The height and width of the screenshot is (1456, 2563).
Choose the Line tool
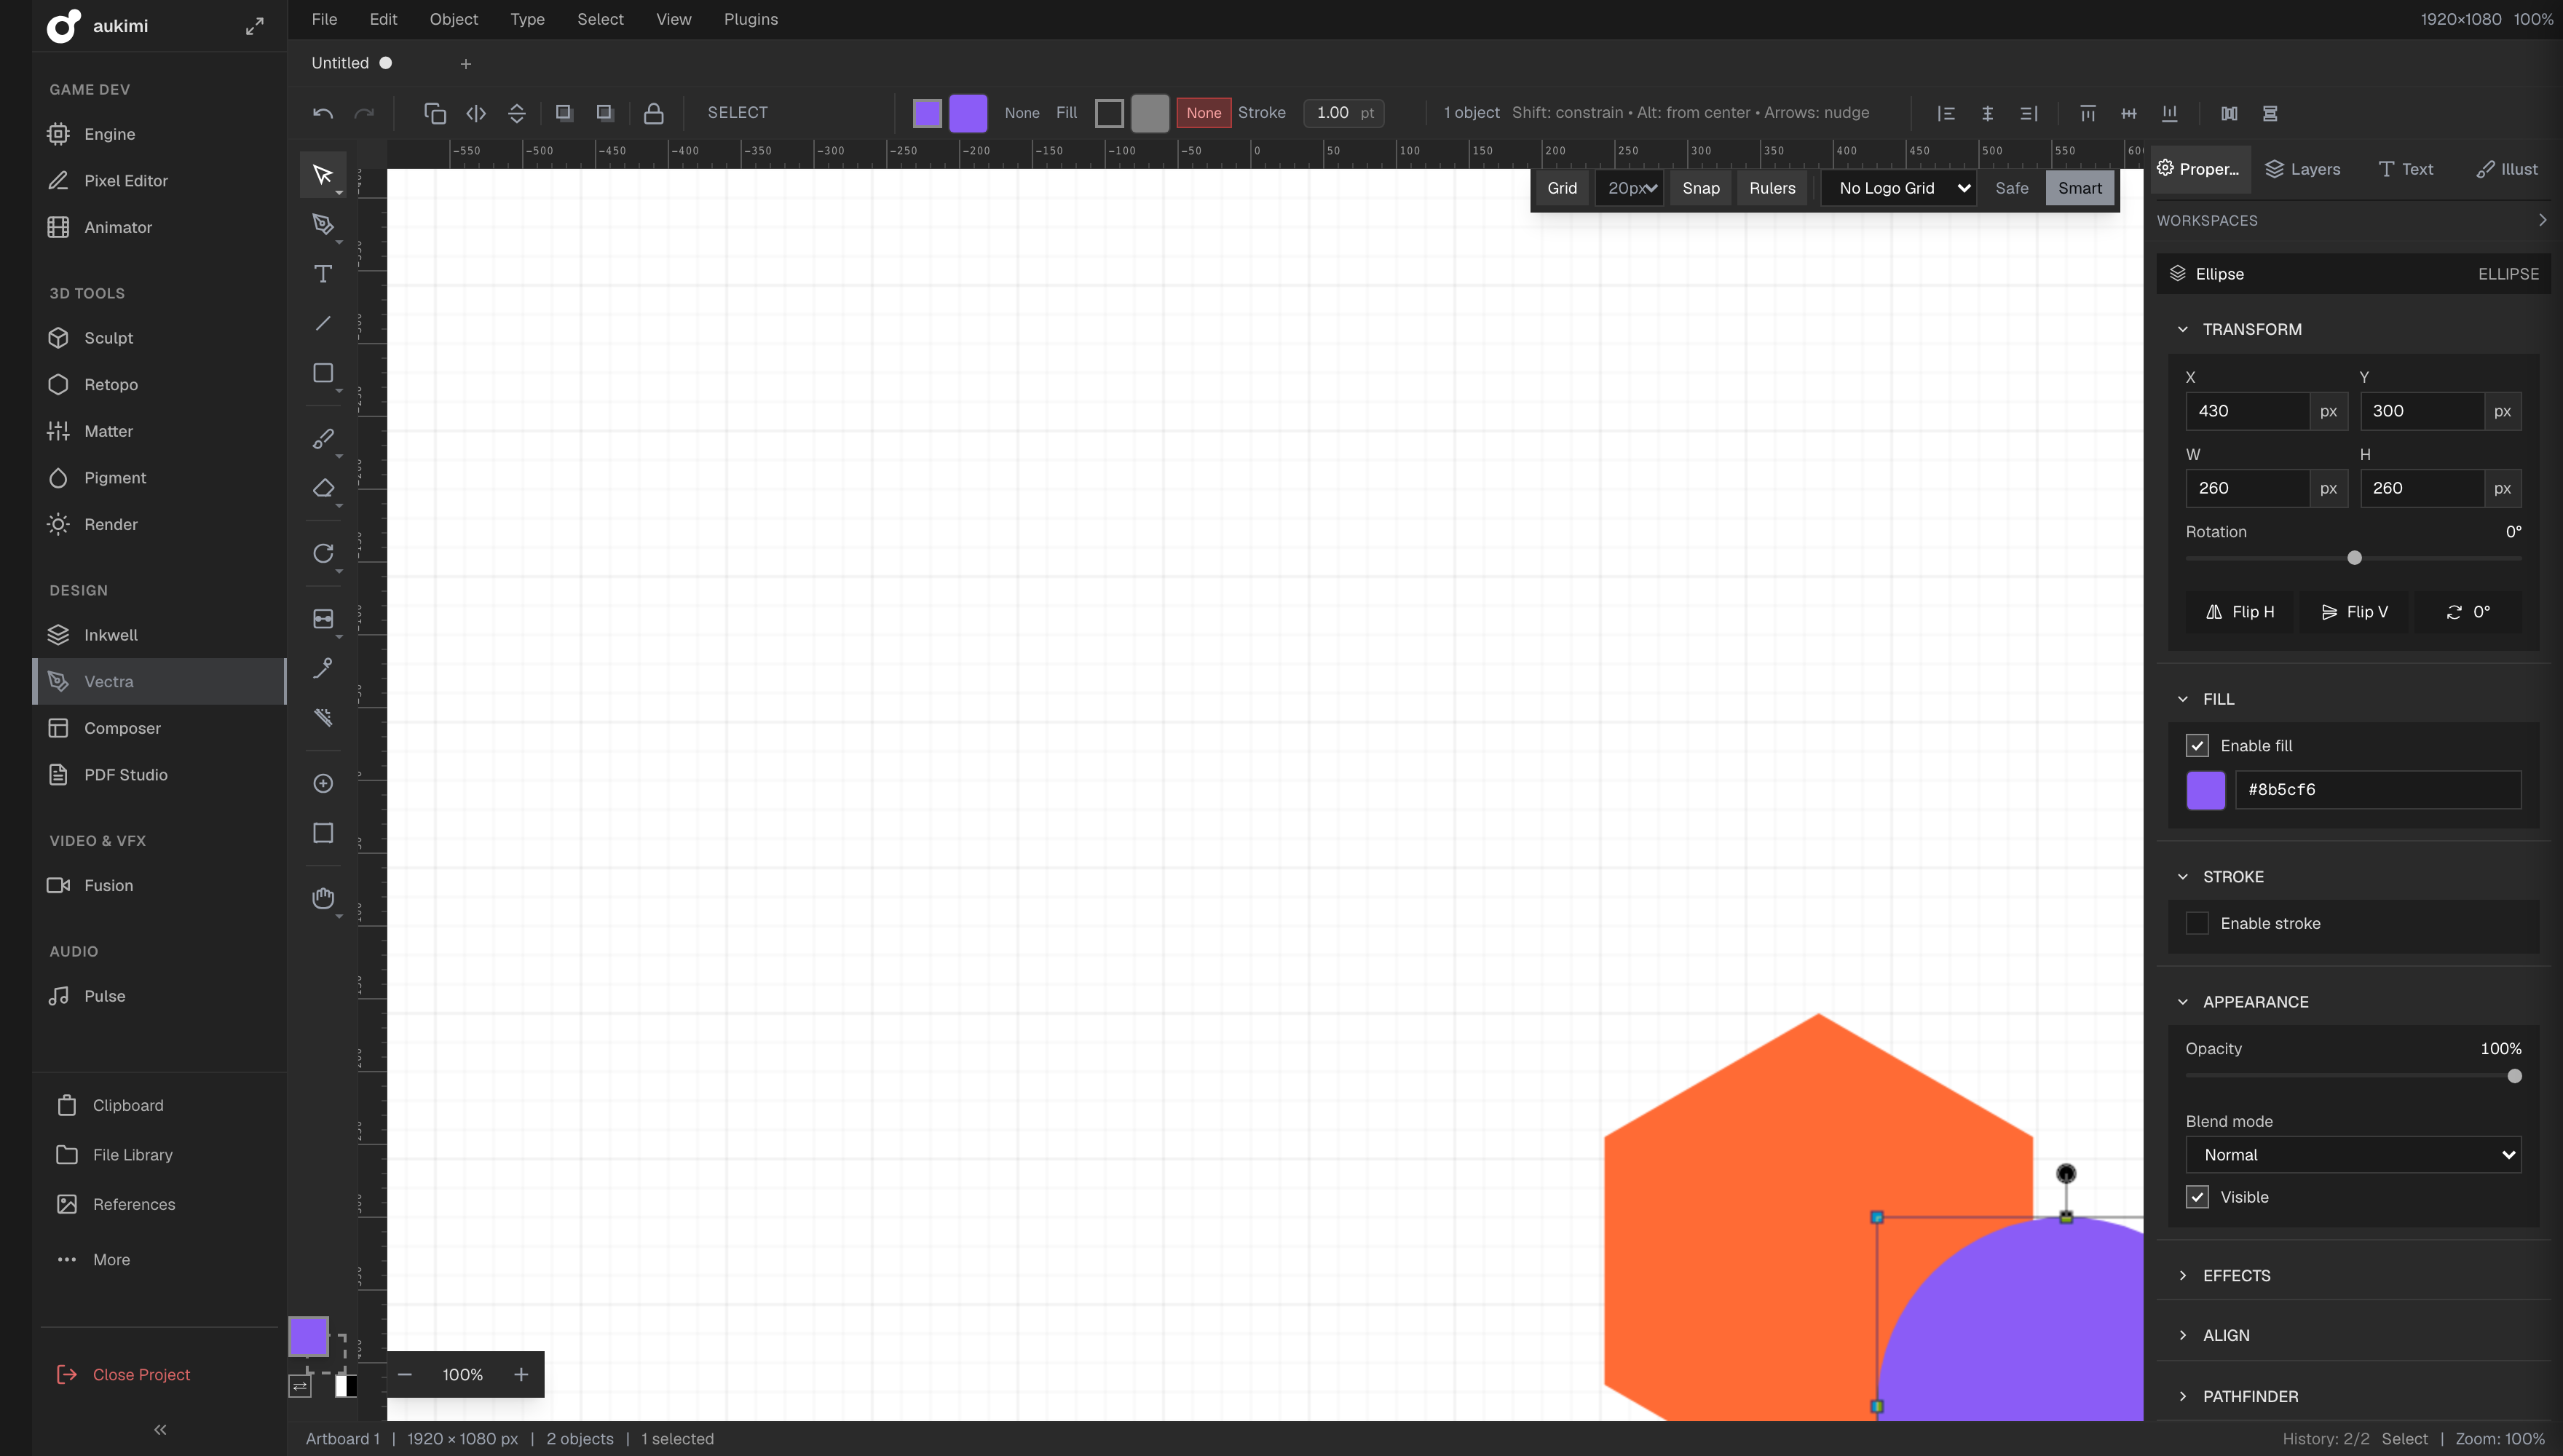(x=322, y=323)
